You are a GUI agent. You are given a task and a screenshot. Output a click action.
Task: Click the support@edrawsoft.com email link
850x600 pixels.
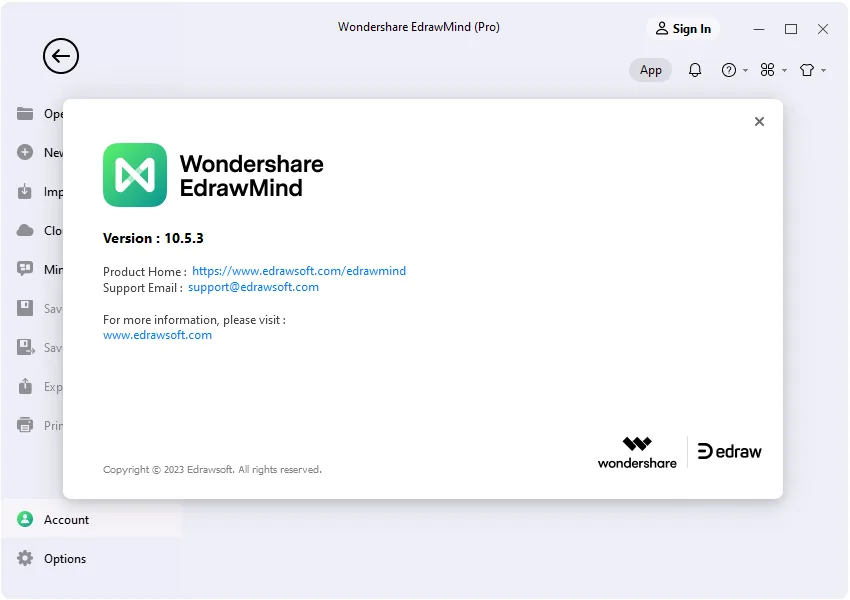[x=253, y=287]
